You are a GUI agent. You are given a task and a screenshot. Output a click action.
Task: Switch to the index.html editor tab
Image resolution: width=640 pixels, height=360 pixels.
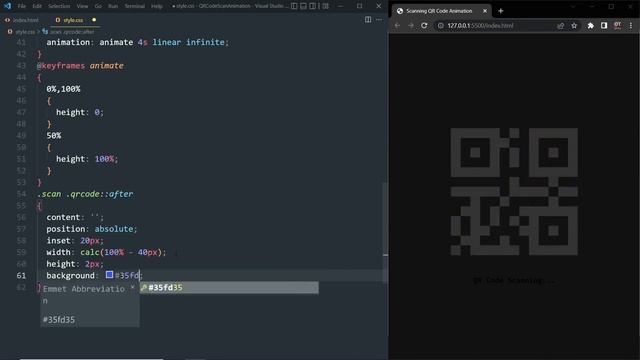point(23,20)
